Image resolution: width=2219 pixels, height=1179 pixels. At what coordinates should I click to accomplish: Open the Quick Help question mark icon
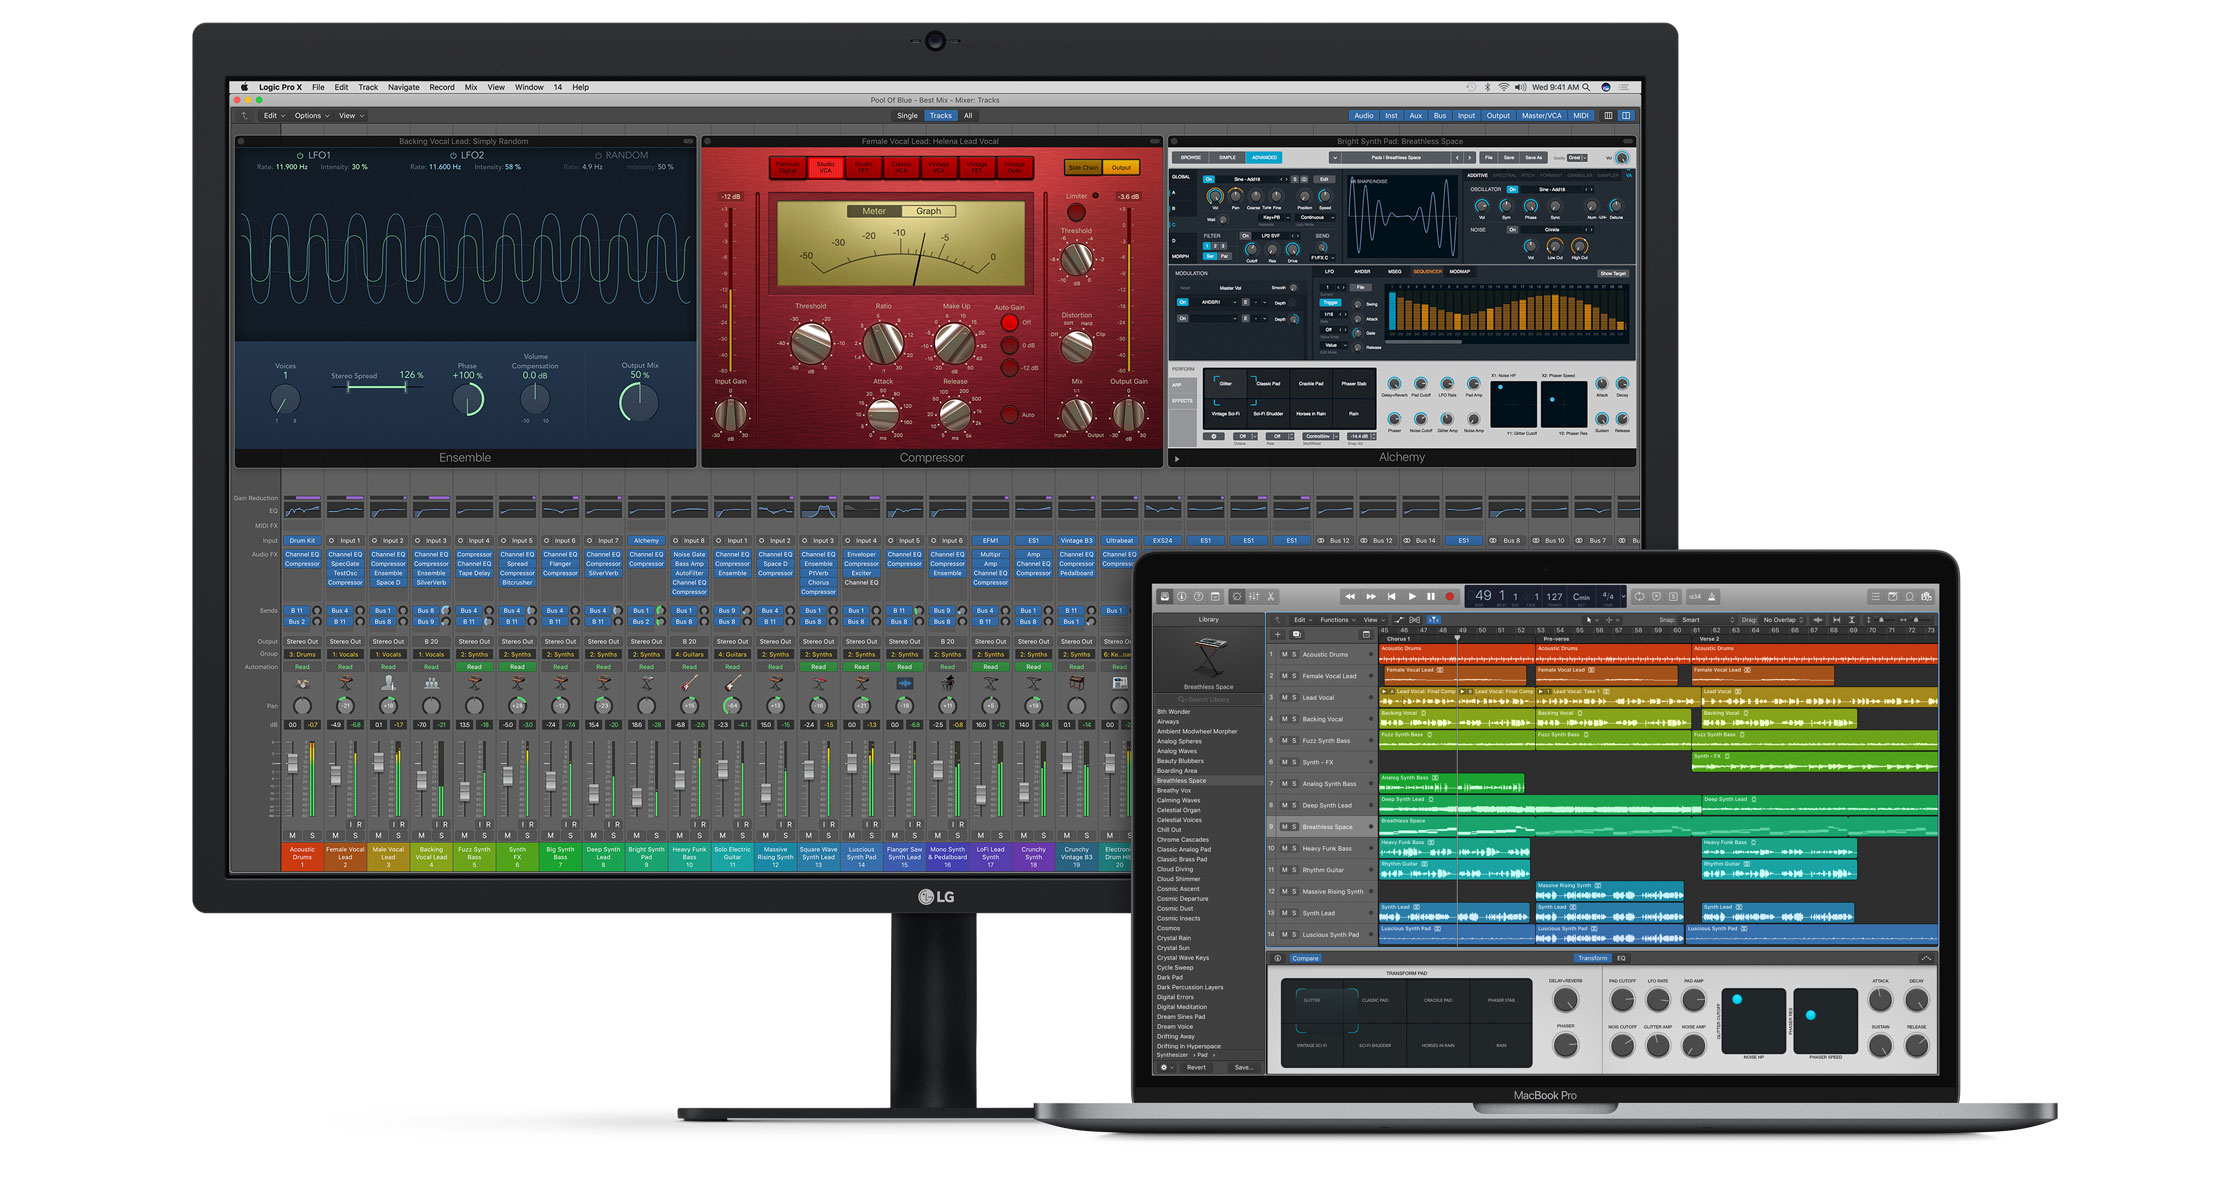pyautogui.click(x=1198, y=597)
